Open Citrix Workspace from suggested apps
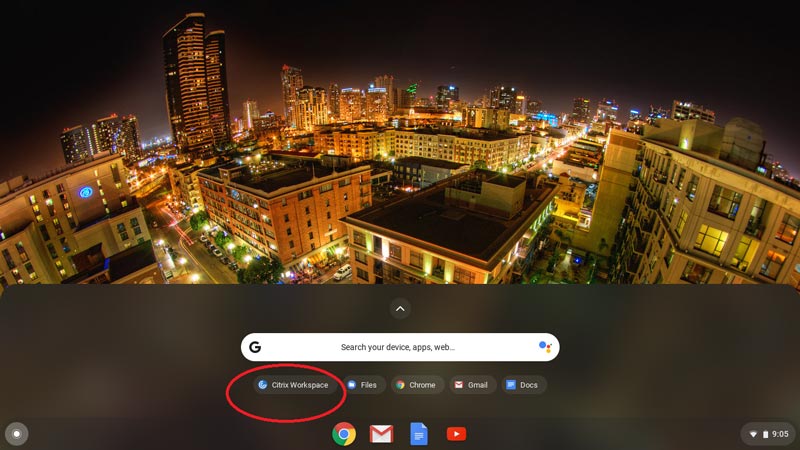Screen dimensions: 800x450 tap(293, 385)
